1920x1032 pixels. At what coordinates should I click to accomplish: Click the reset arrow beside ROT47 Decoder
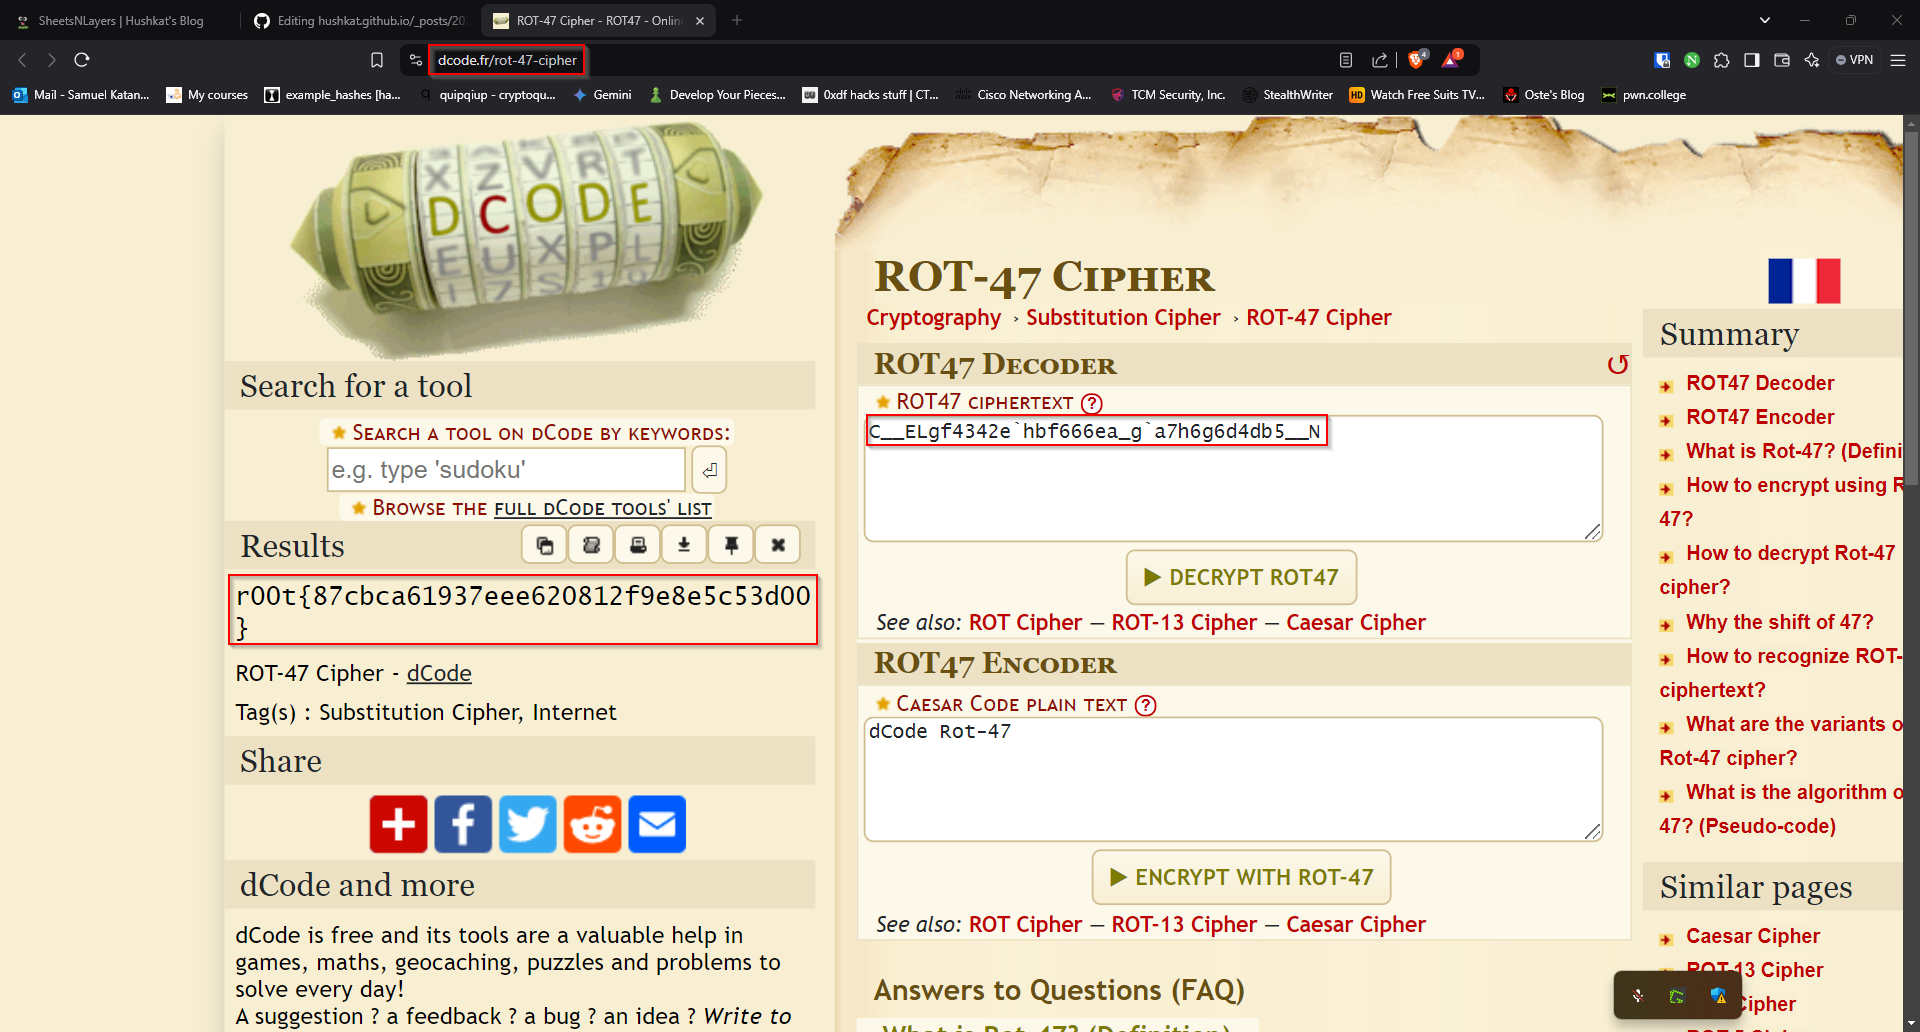(x=1617, y=365)
